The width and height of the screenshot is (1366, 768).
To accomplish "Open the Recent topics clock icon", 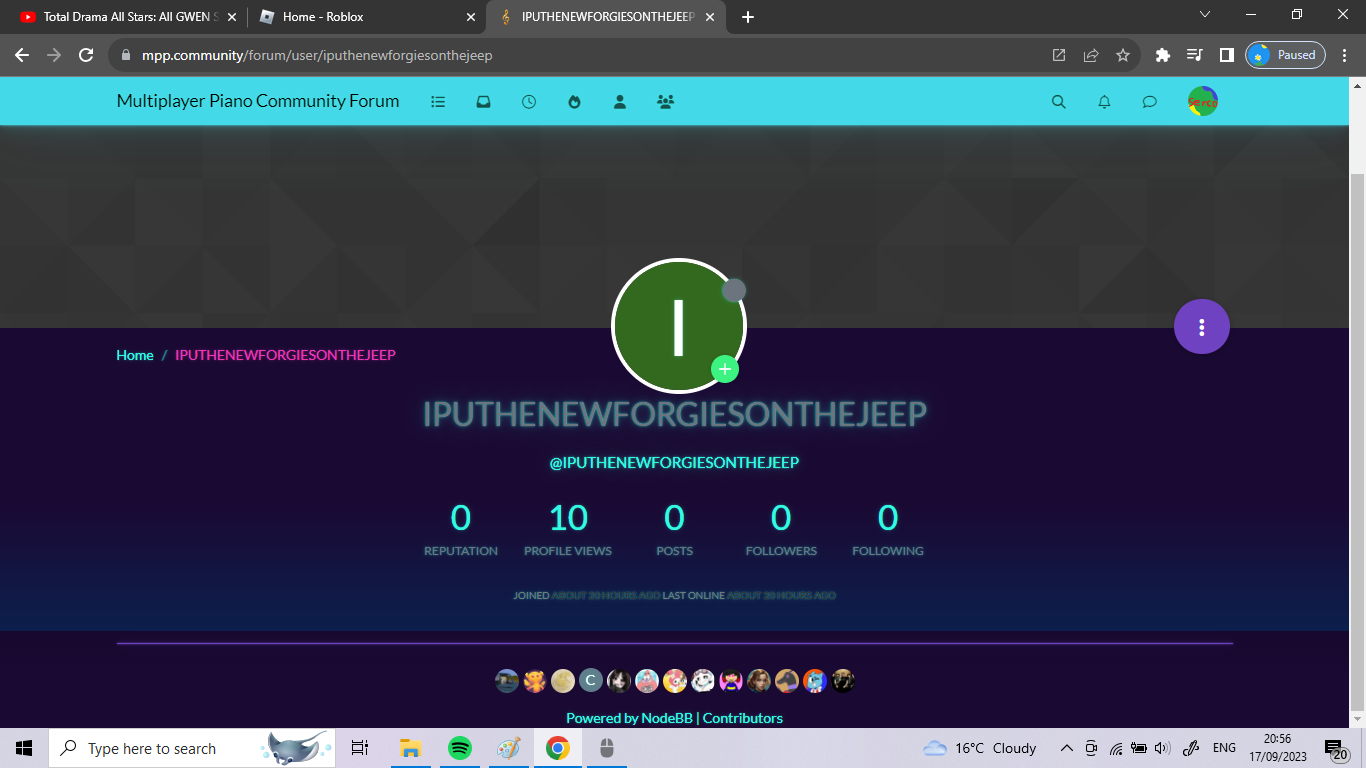I will click(x=529, y=101).
